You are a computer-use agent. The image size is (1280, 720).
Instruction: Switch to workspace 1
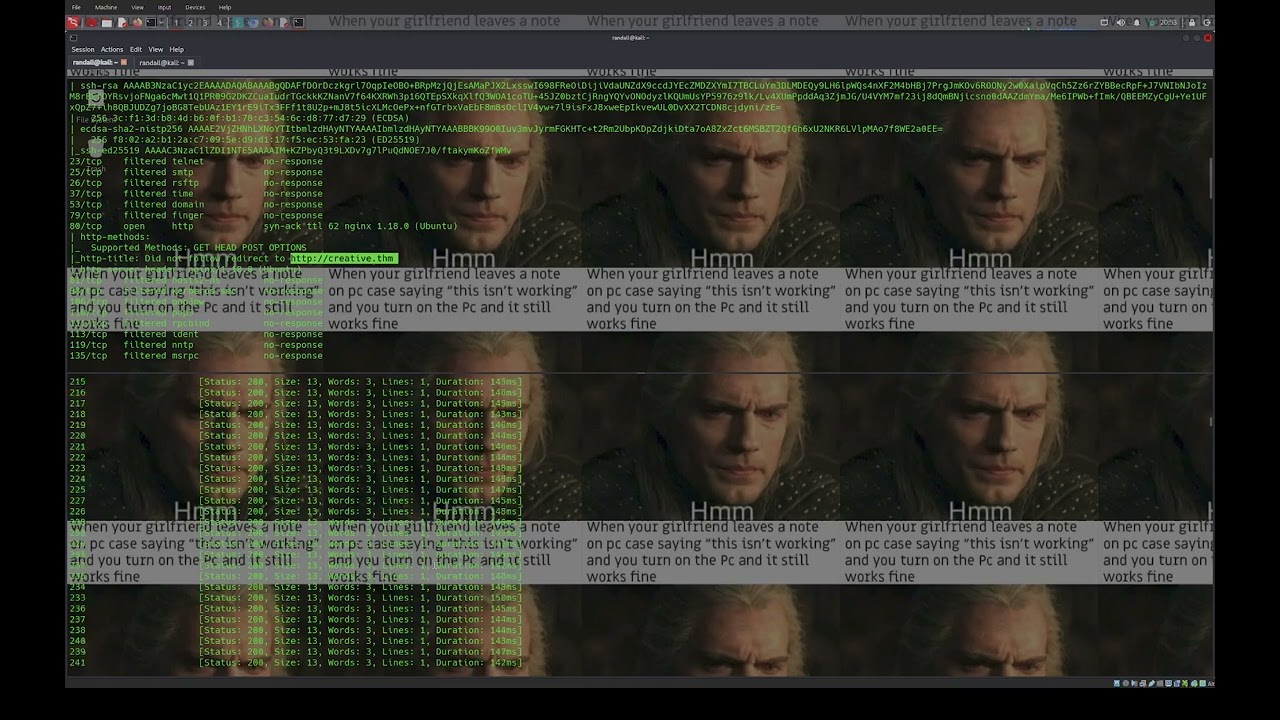click(176, 23)
